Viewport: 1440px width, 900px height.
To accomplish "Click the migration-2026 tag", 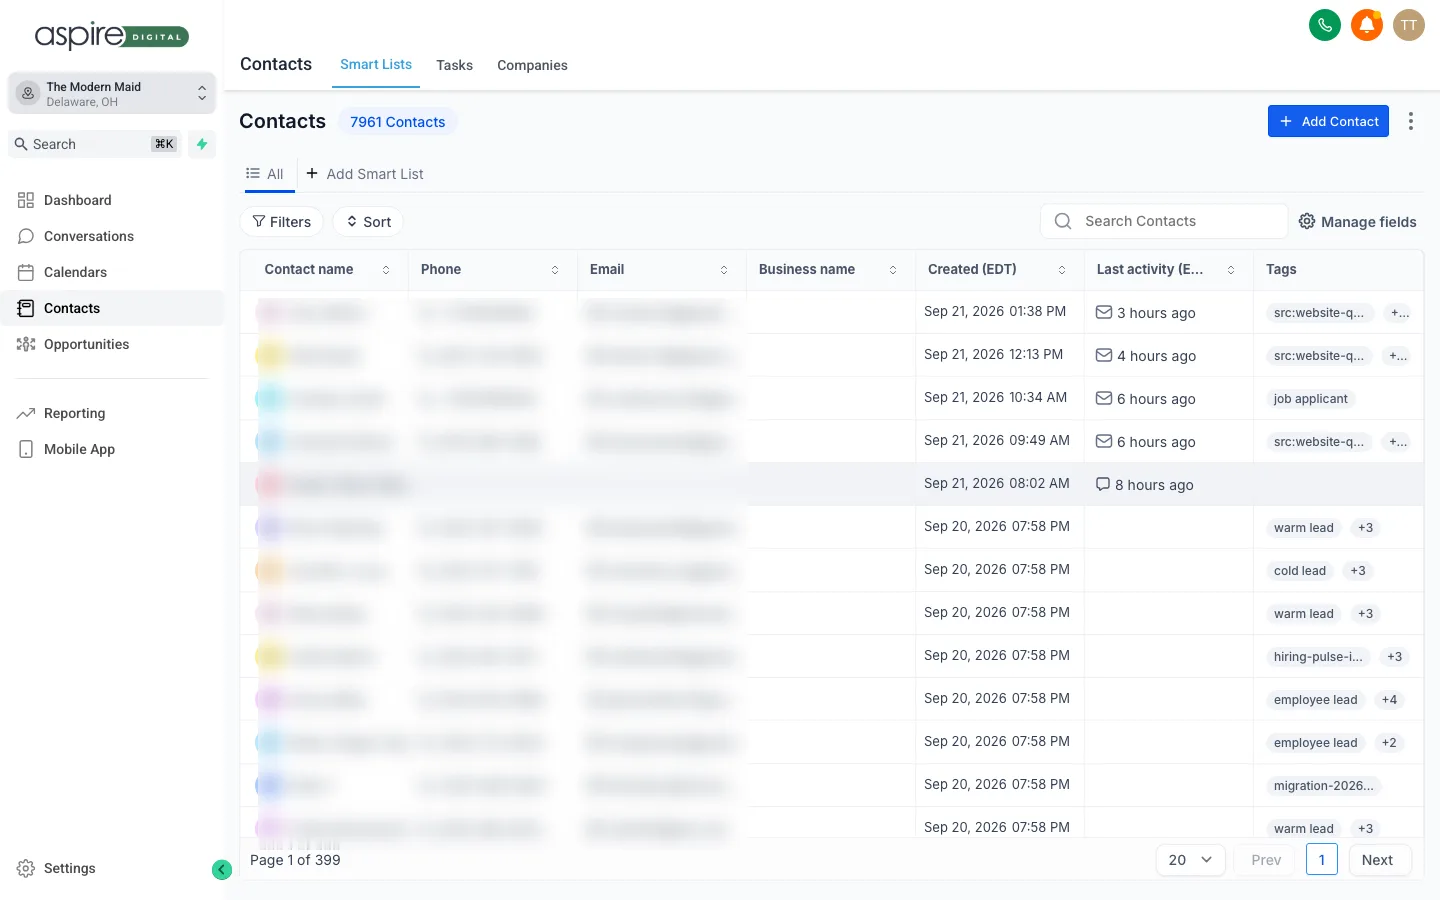I will [1323, 785].
